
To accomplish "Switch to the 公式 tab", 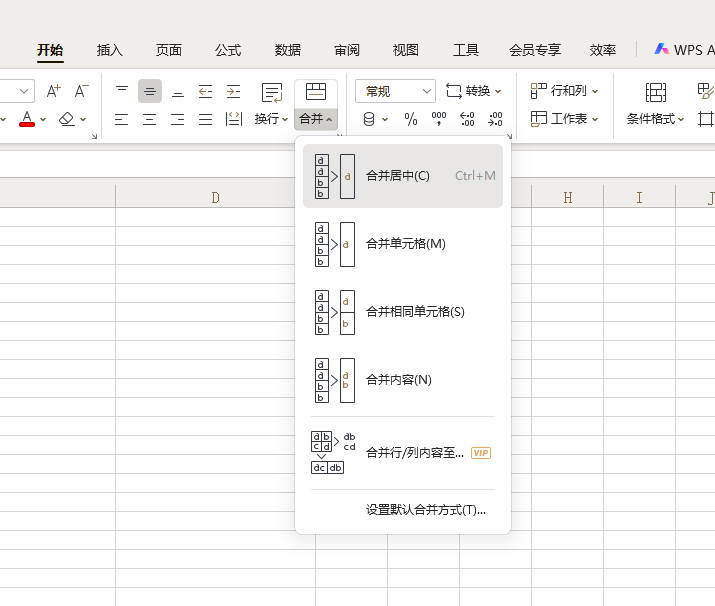I will click(228, 50).
